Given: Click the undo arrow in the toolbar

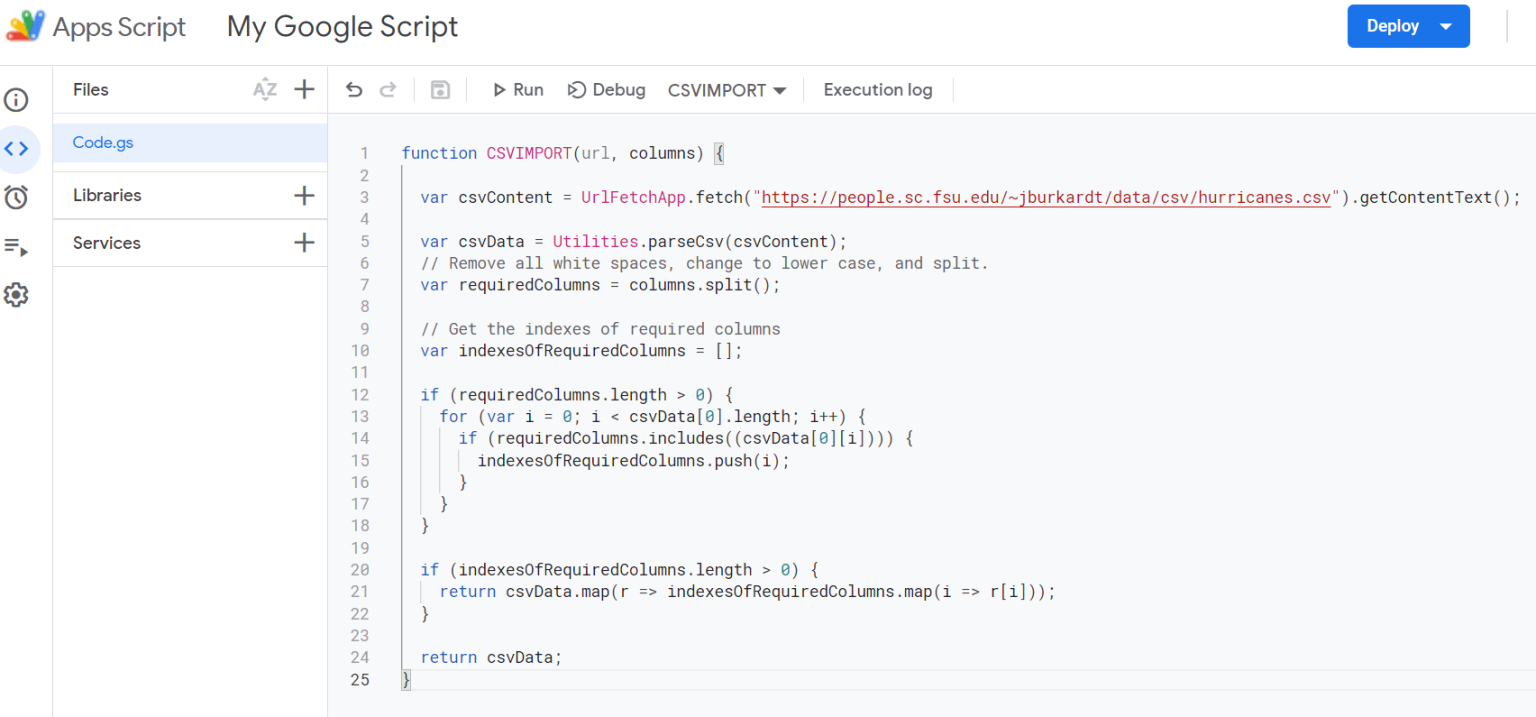Looking at the screenshot, I should pyautogui.click(x=355, y=89).
